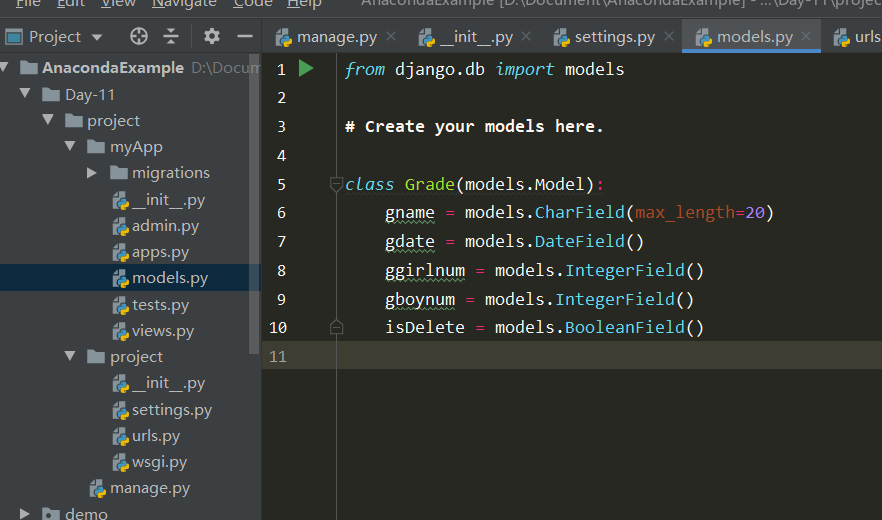Click the collapse all icon in Project panel
The height and width of the screenshot is (520, 882).
pyautogui.click(x=171, y=37)
